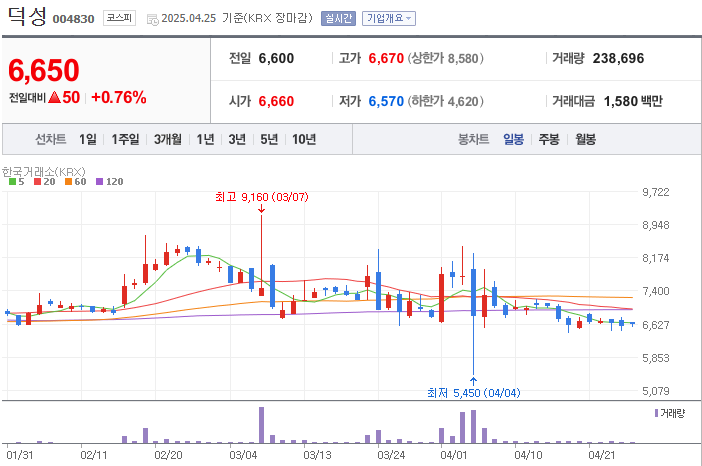Image resolution: width=702 pixels, height=466 pixels.
Task: Click the 04/01 date axis label
Action: click(x=454, y=455)
